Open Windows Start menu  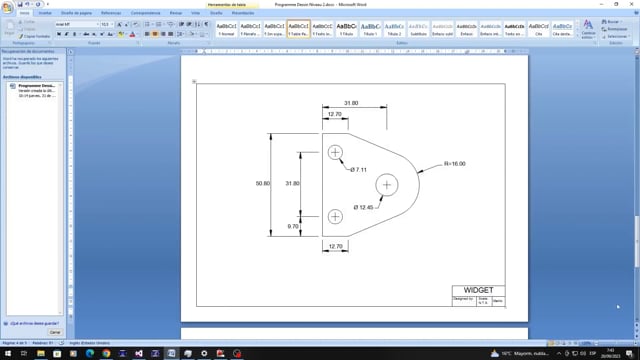(8, 353)
